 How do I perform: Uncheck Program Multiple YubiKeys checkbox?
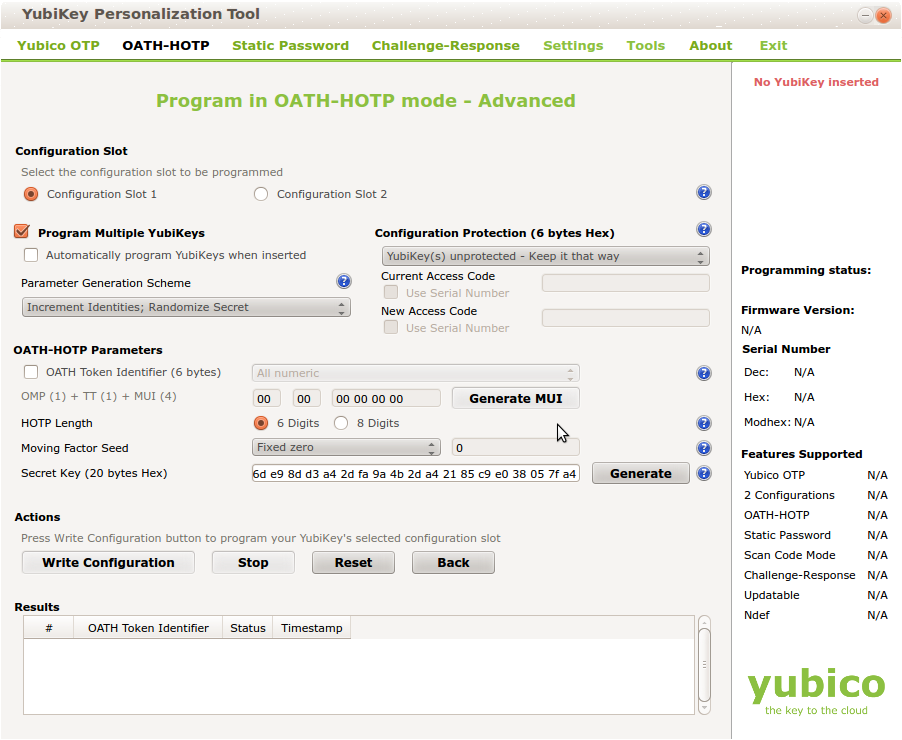click(x=22, y=232)
